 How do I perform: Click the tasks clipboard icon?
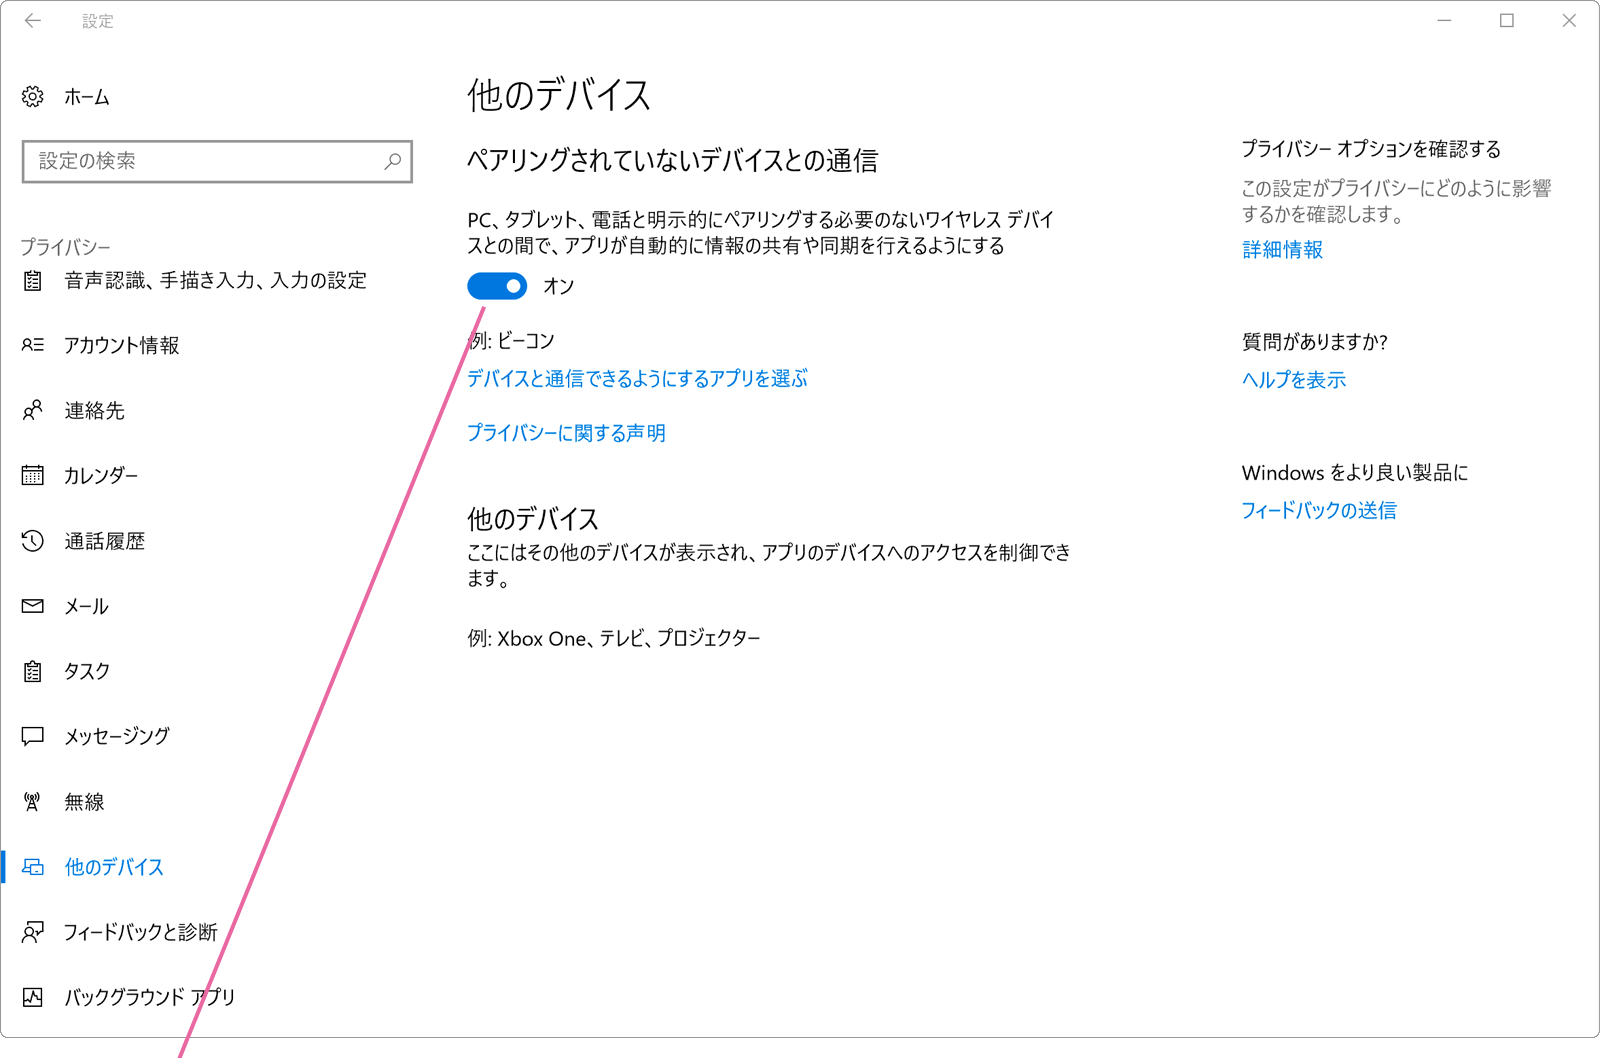tap(33, 671)
